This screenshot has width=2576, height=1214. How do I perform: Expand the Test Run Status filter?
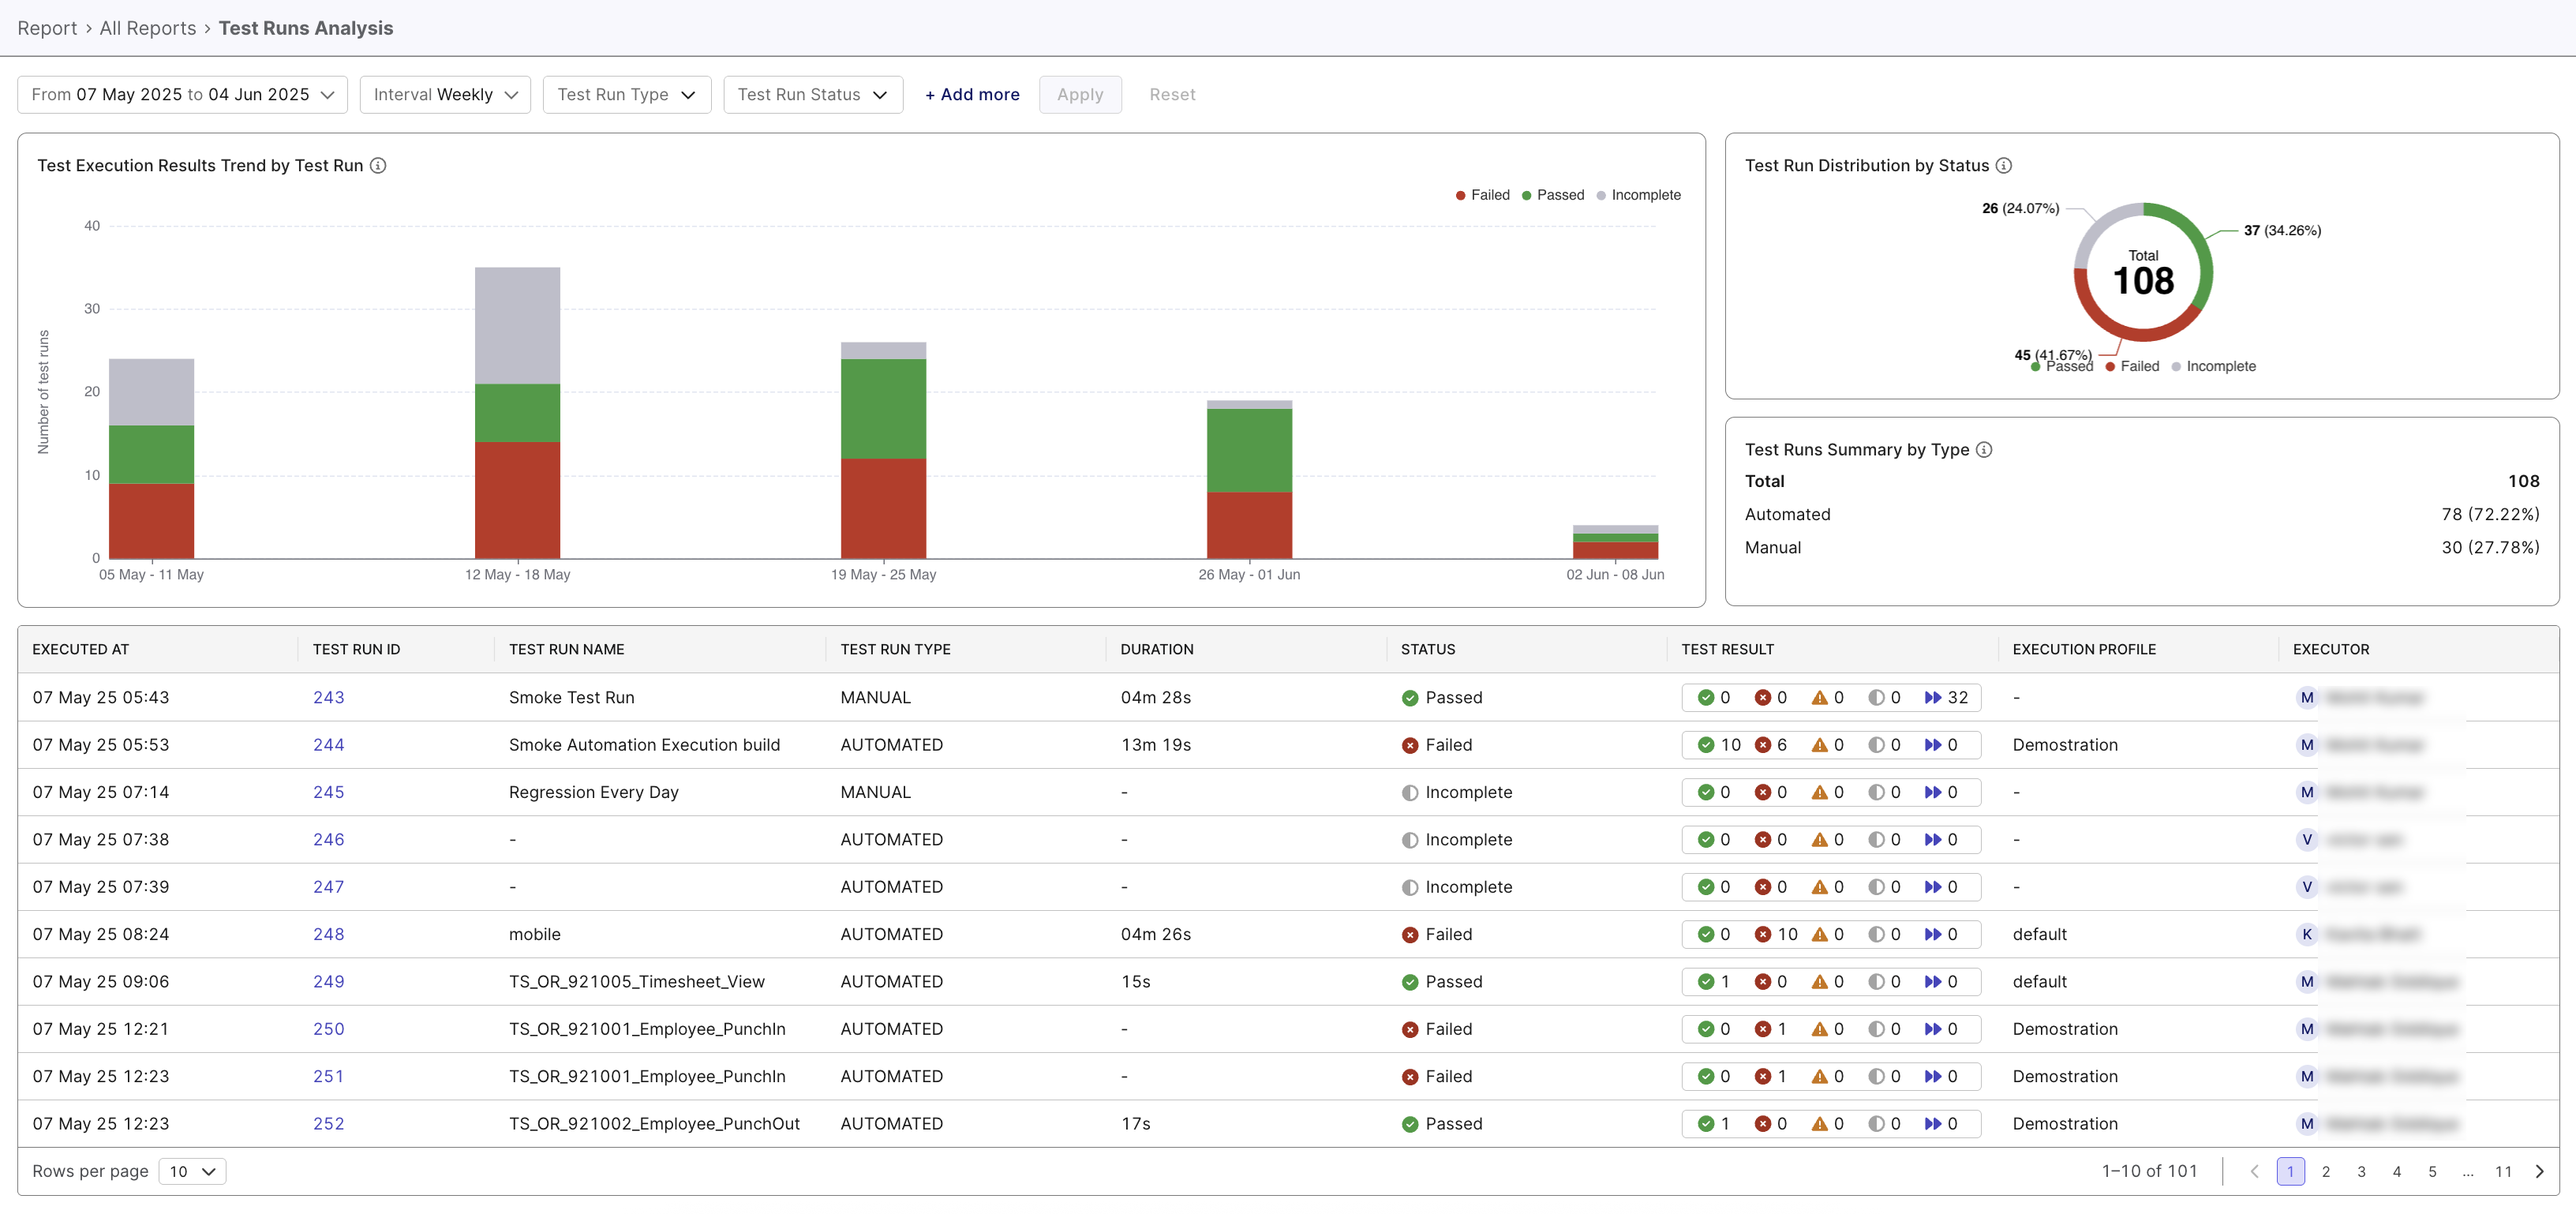(812, 94)
